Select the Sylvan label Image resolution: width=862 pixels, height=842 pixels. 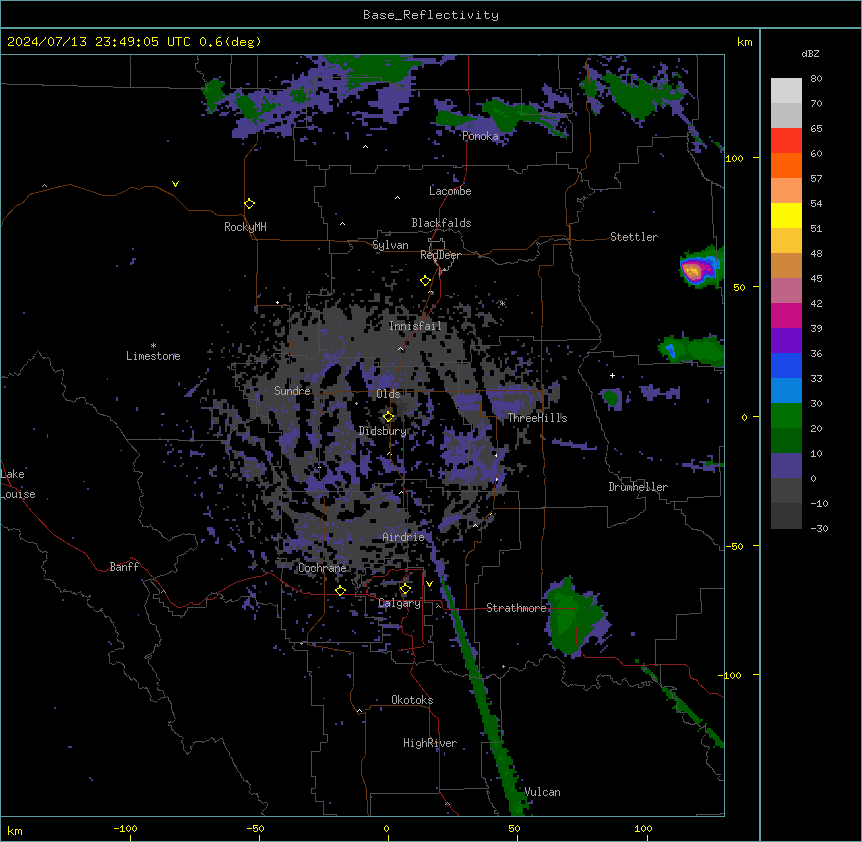pos(390,245)
